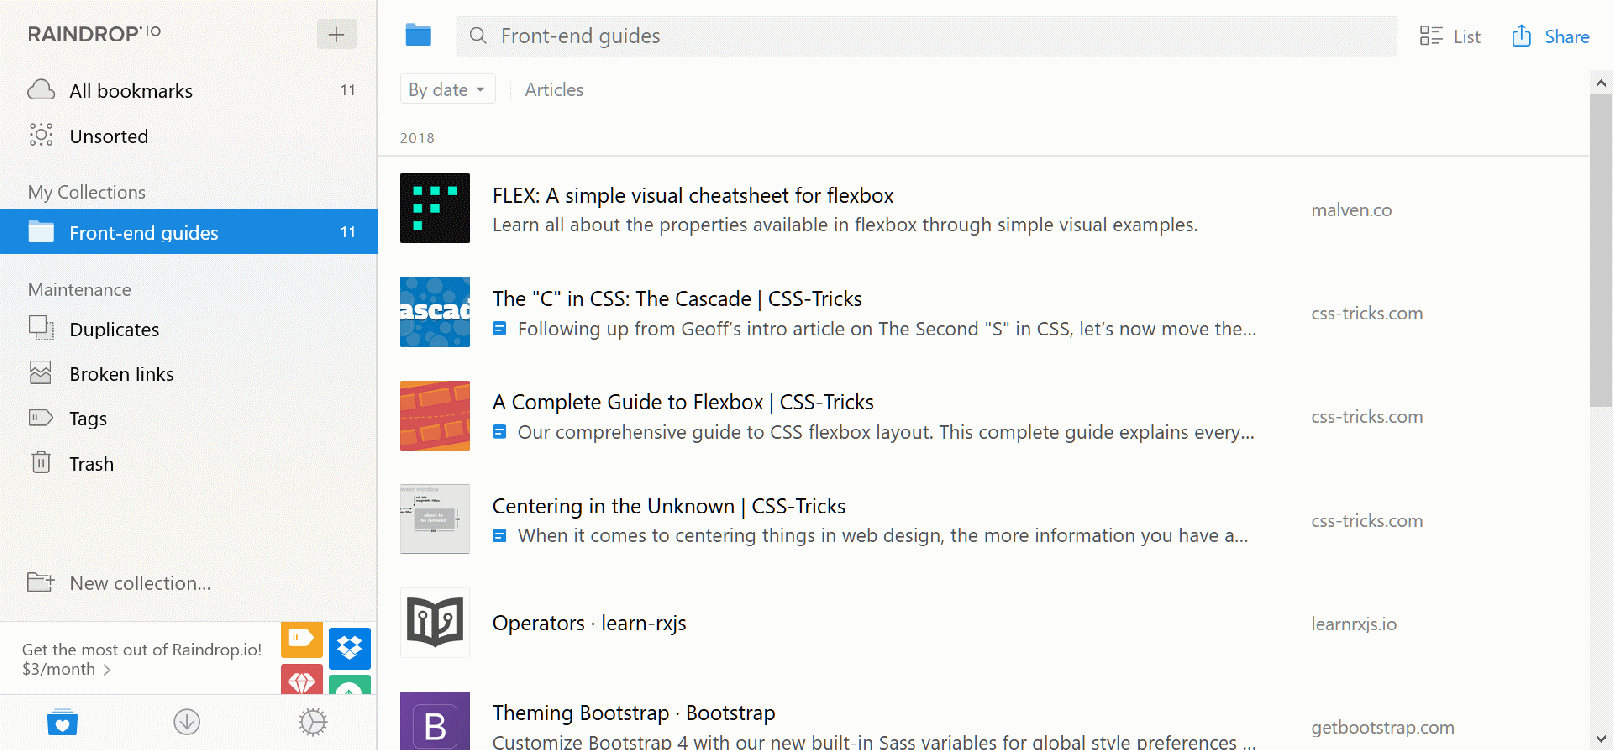Select the Articles filter tab

click(554, 90)
